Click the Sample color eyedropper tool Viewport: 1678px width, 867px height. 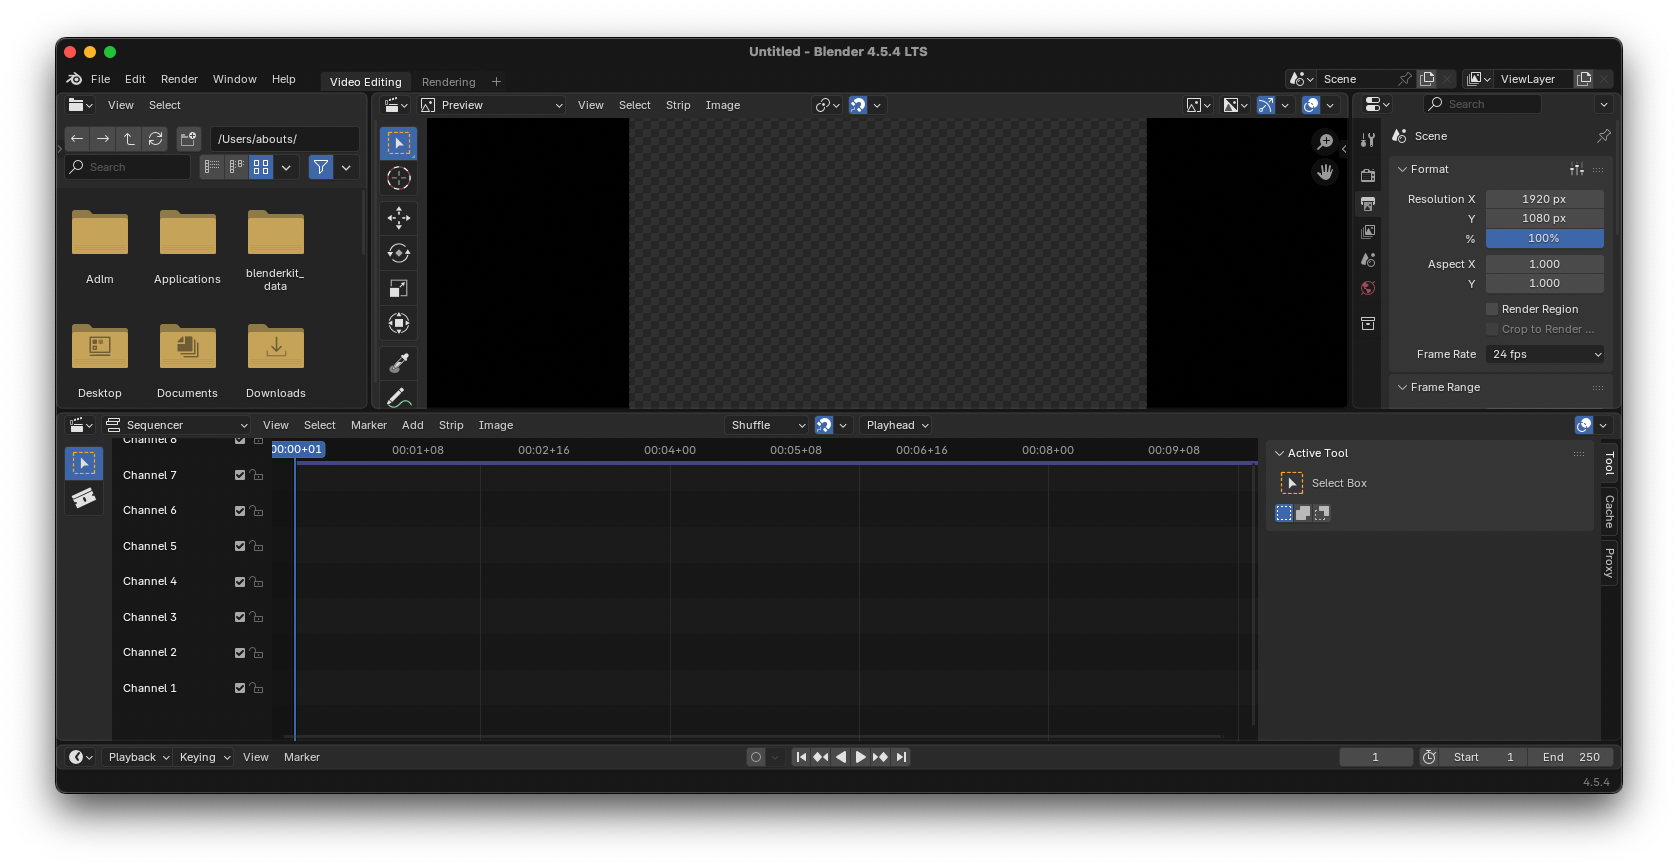[398, 362]
